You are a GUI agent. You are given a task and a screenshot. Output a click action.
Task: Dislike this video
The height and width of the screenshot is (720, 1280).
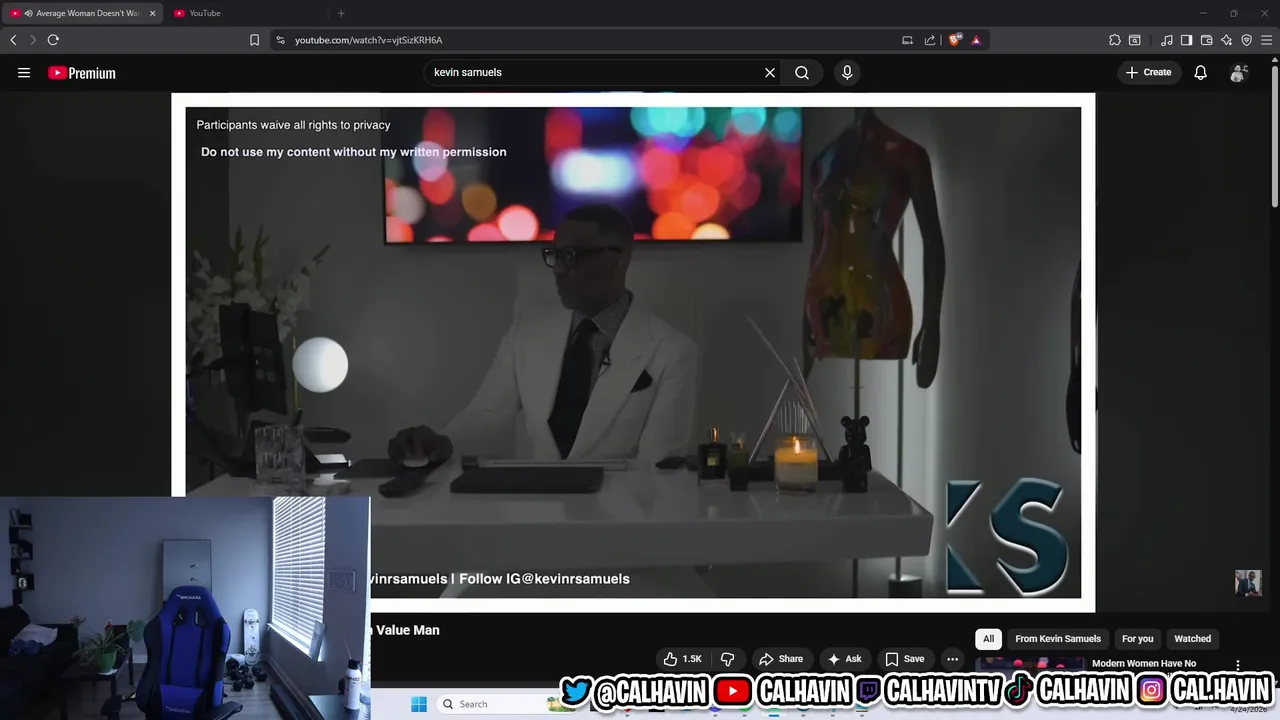727,659
